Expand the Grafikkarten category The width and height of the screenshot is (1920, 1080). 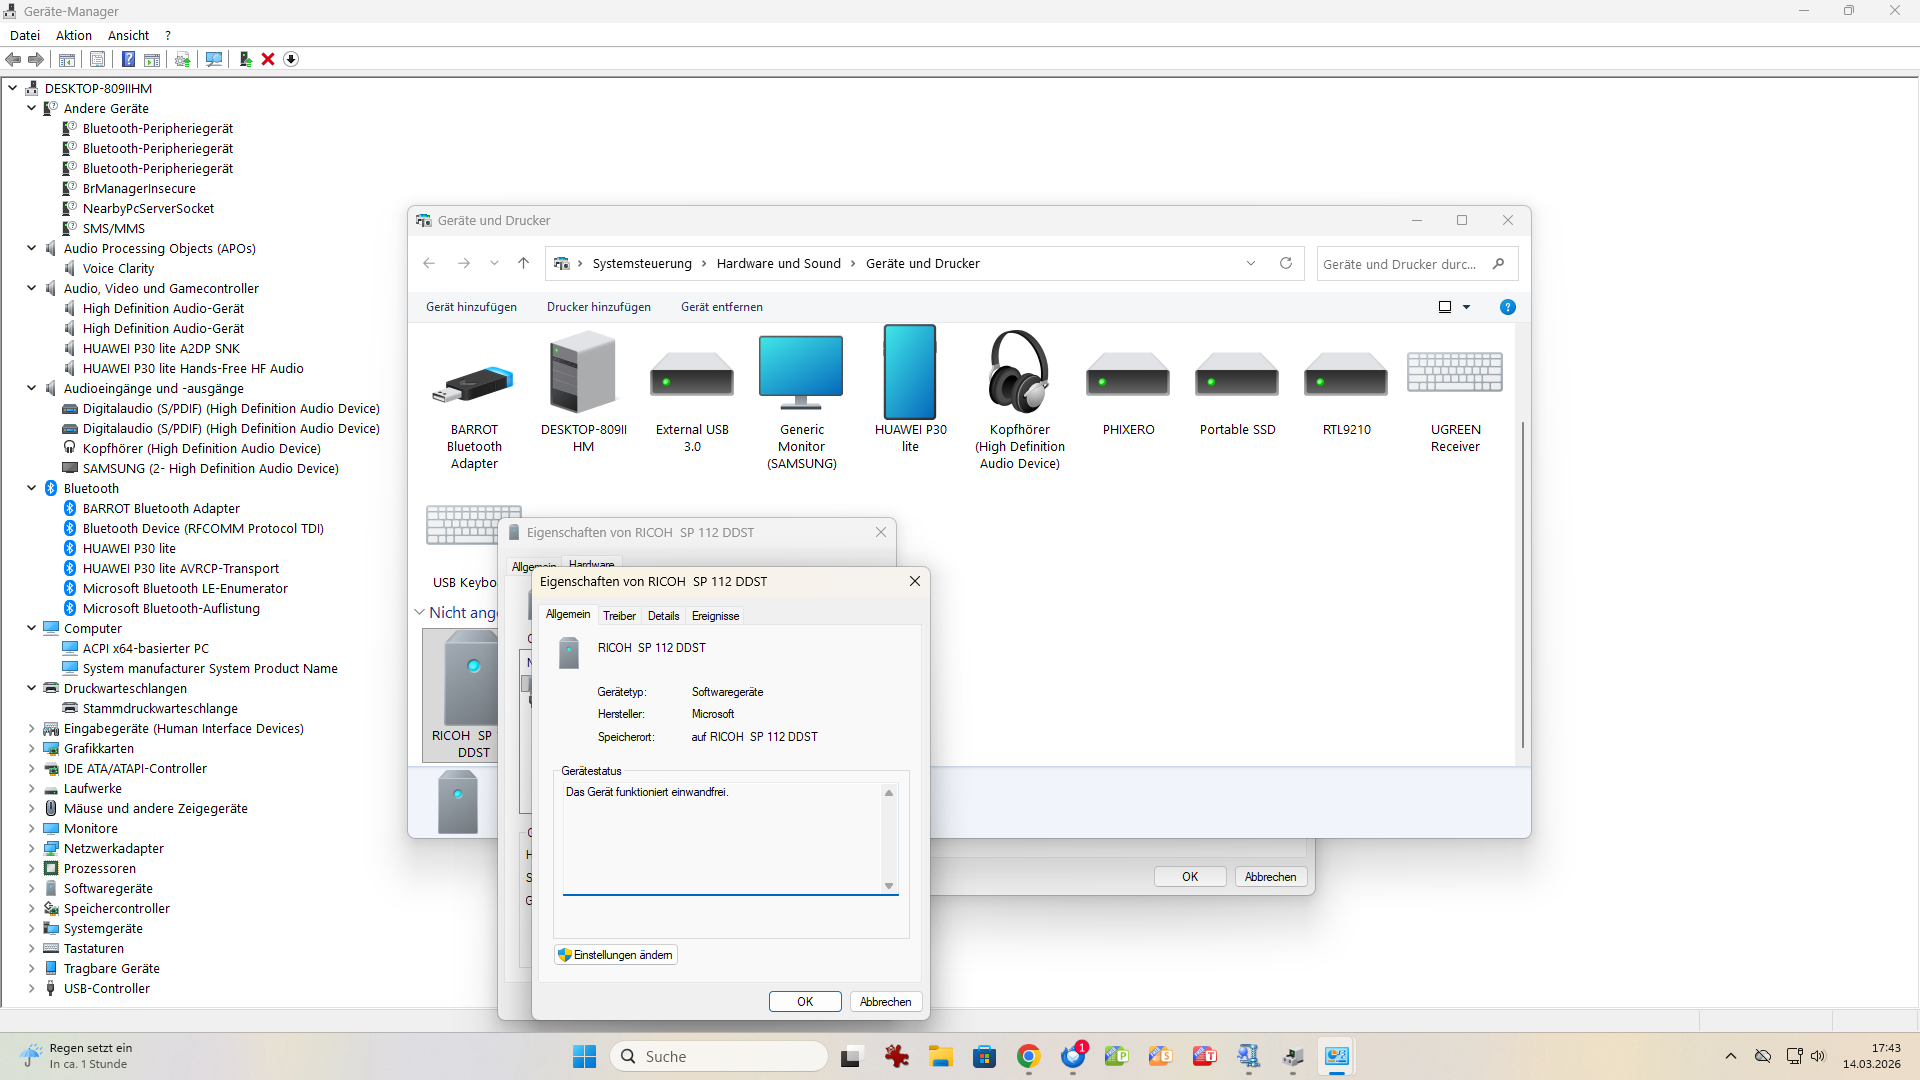32,748
